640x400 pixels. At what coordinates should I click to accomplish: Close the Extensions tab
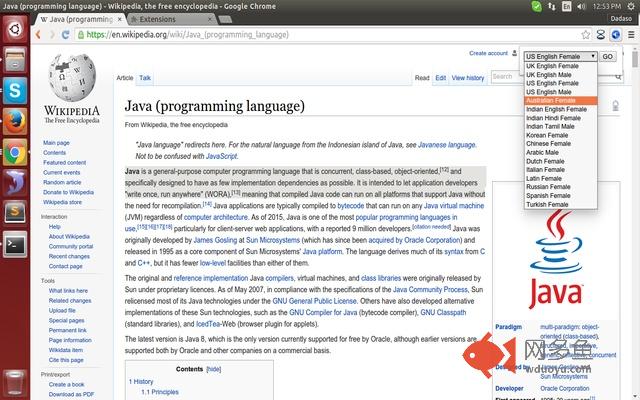(210, 19)
